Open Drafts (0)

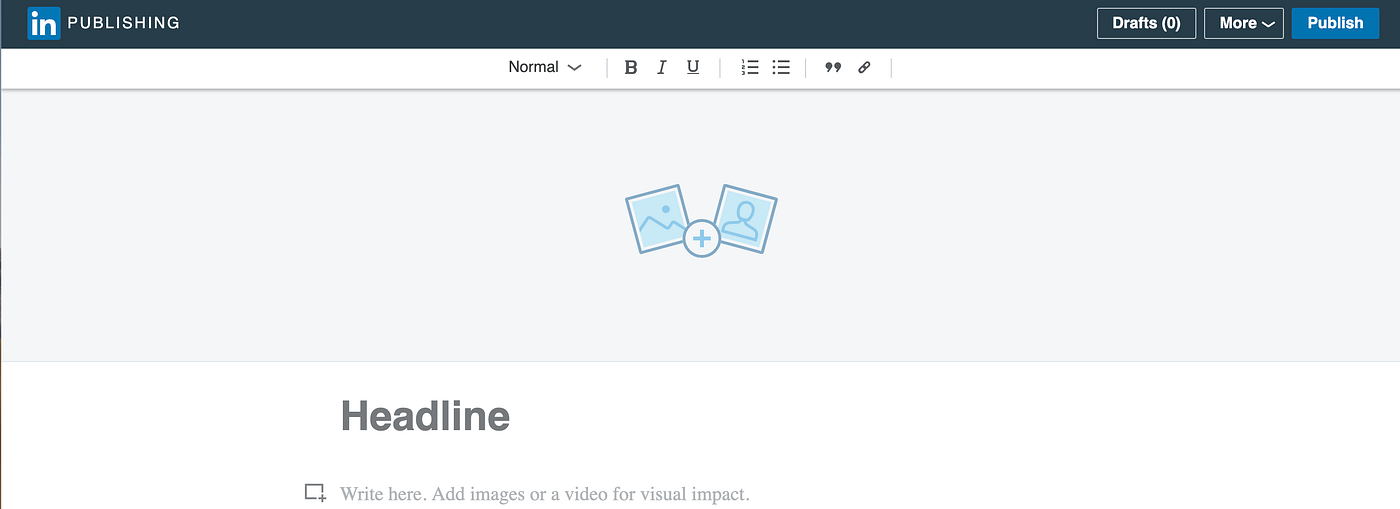coord(1146,23)
